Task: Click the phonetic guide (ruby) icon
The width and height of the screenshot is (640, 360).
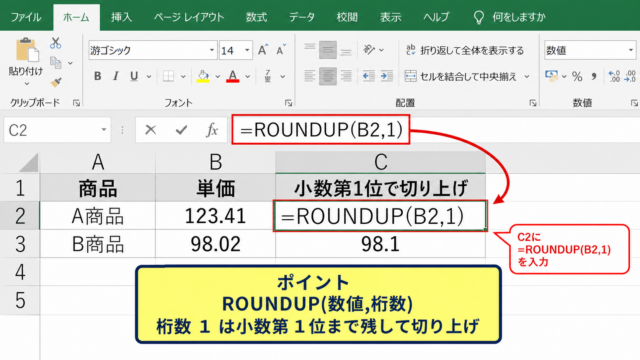Action: pos(268,76)
